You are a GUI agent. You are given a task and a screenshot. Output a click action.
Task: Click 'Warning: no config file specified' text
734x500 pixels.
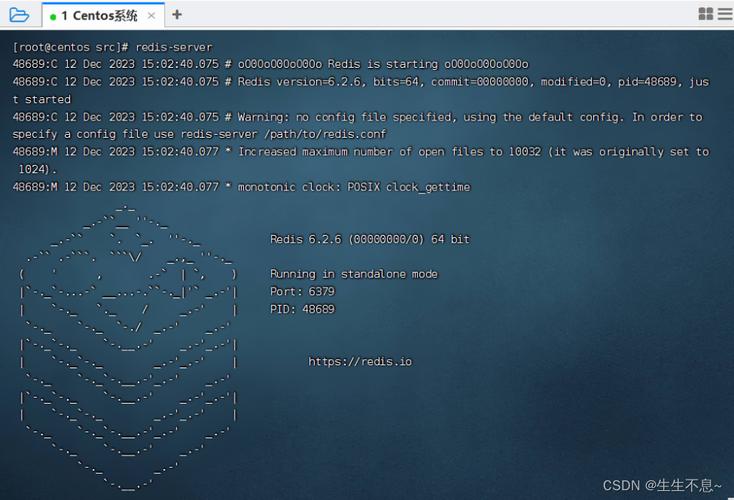point(347,117)
